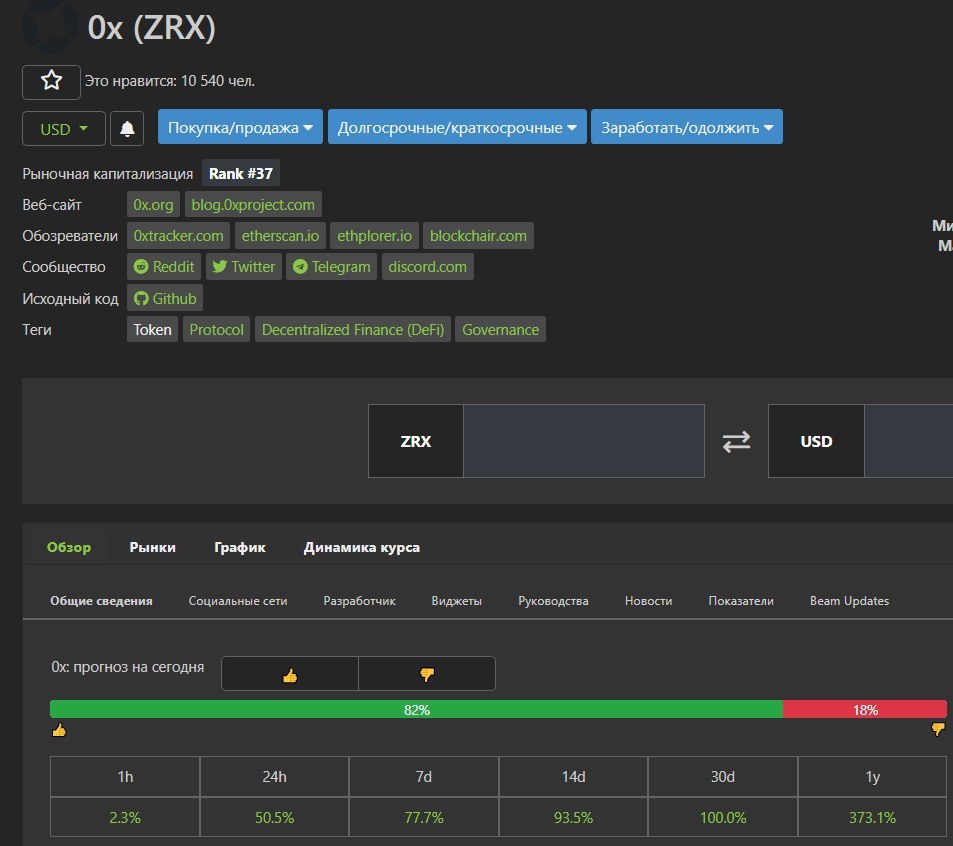Open the Twitter community link
The height and width of the screenshot is (846, 953).
click(244, 267)
